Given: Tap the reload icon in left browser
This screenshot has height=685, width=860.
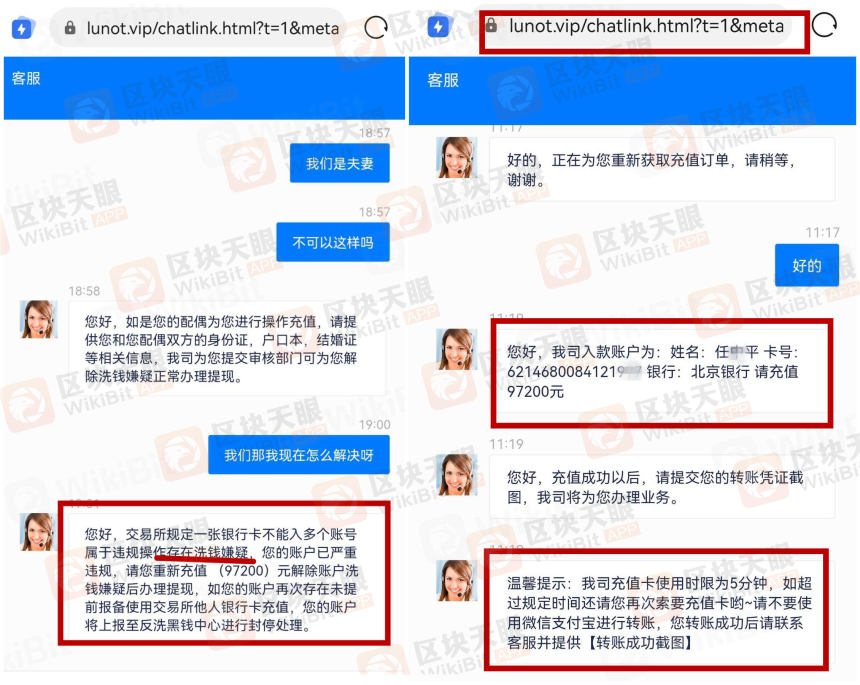Looking at the screenshot, I should [x=375, y=28].
